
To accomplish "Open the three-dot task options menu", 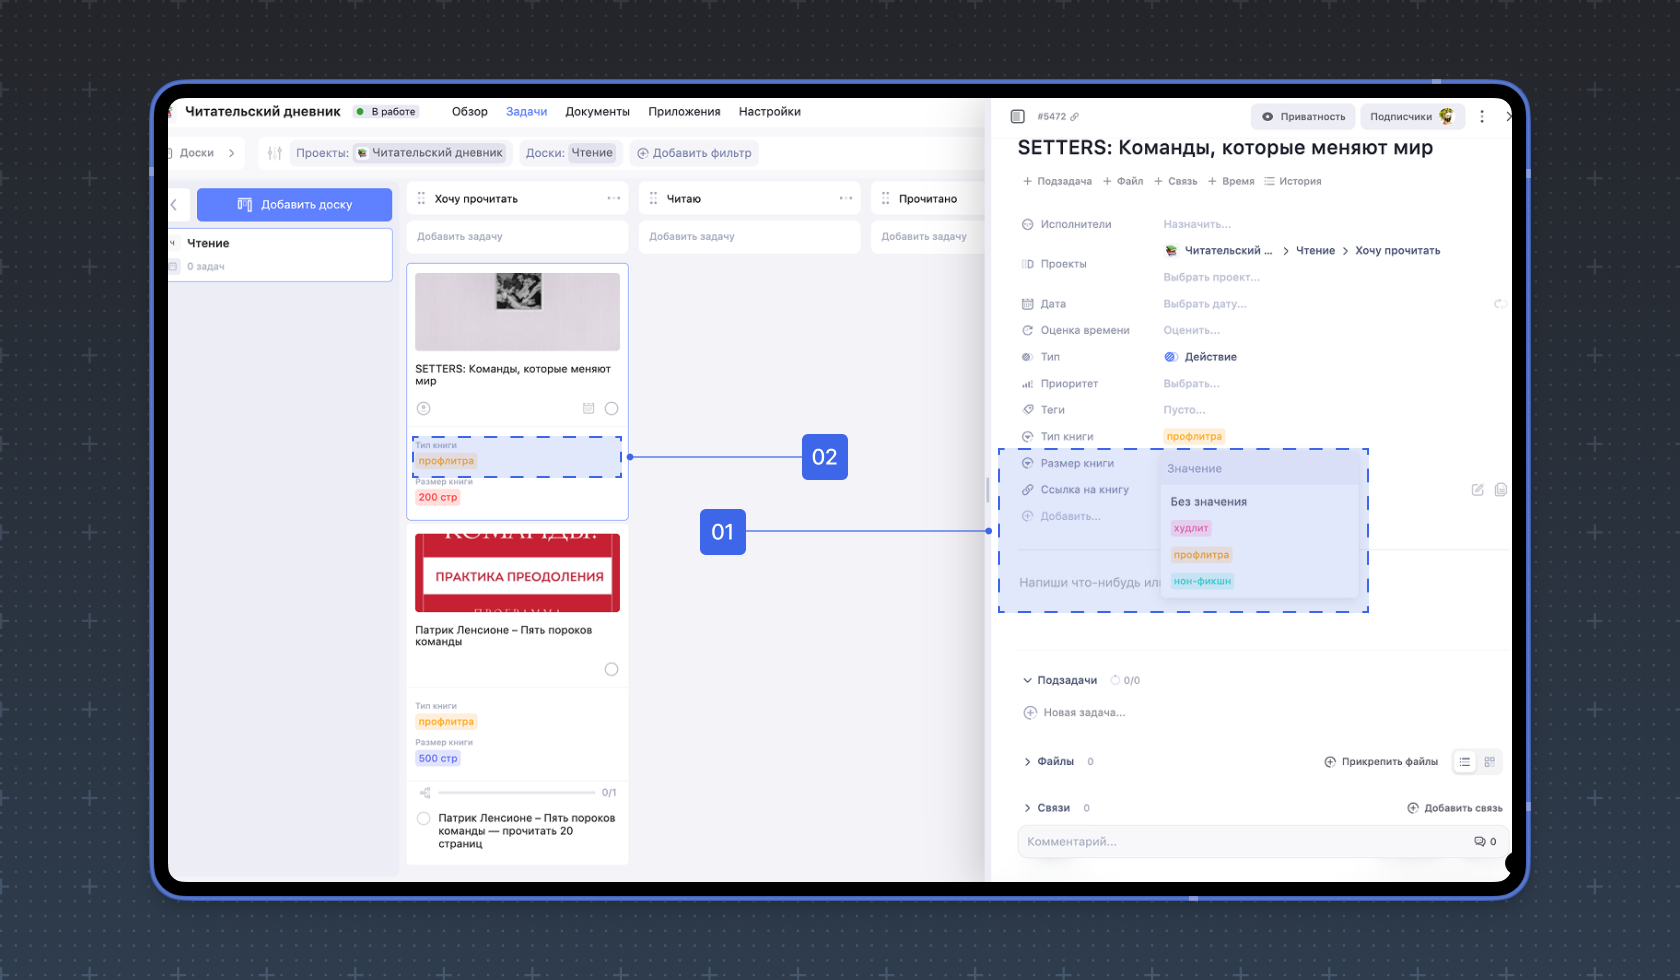I will 1482,117.
